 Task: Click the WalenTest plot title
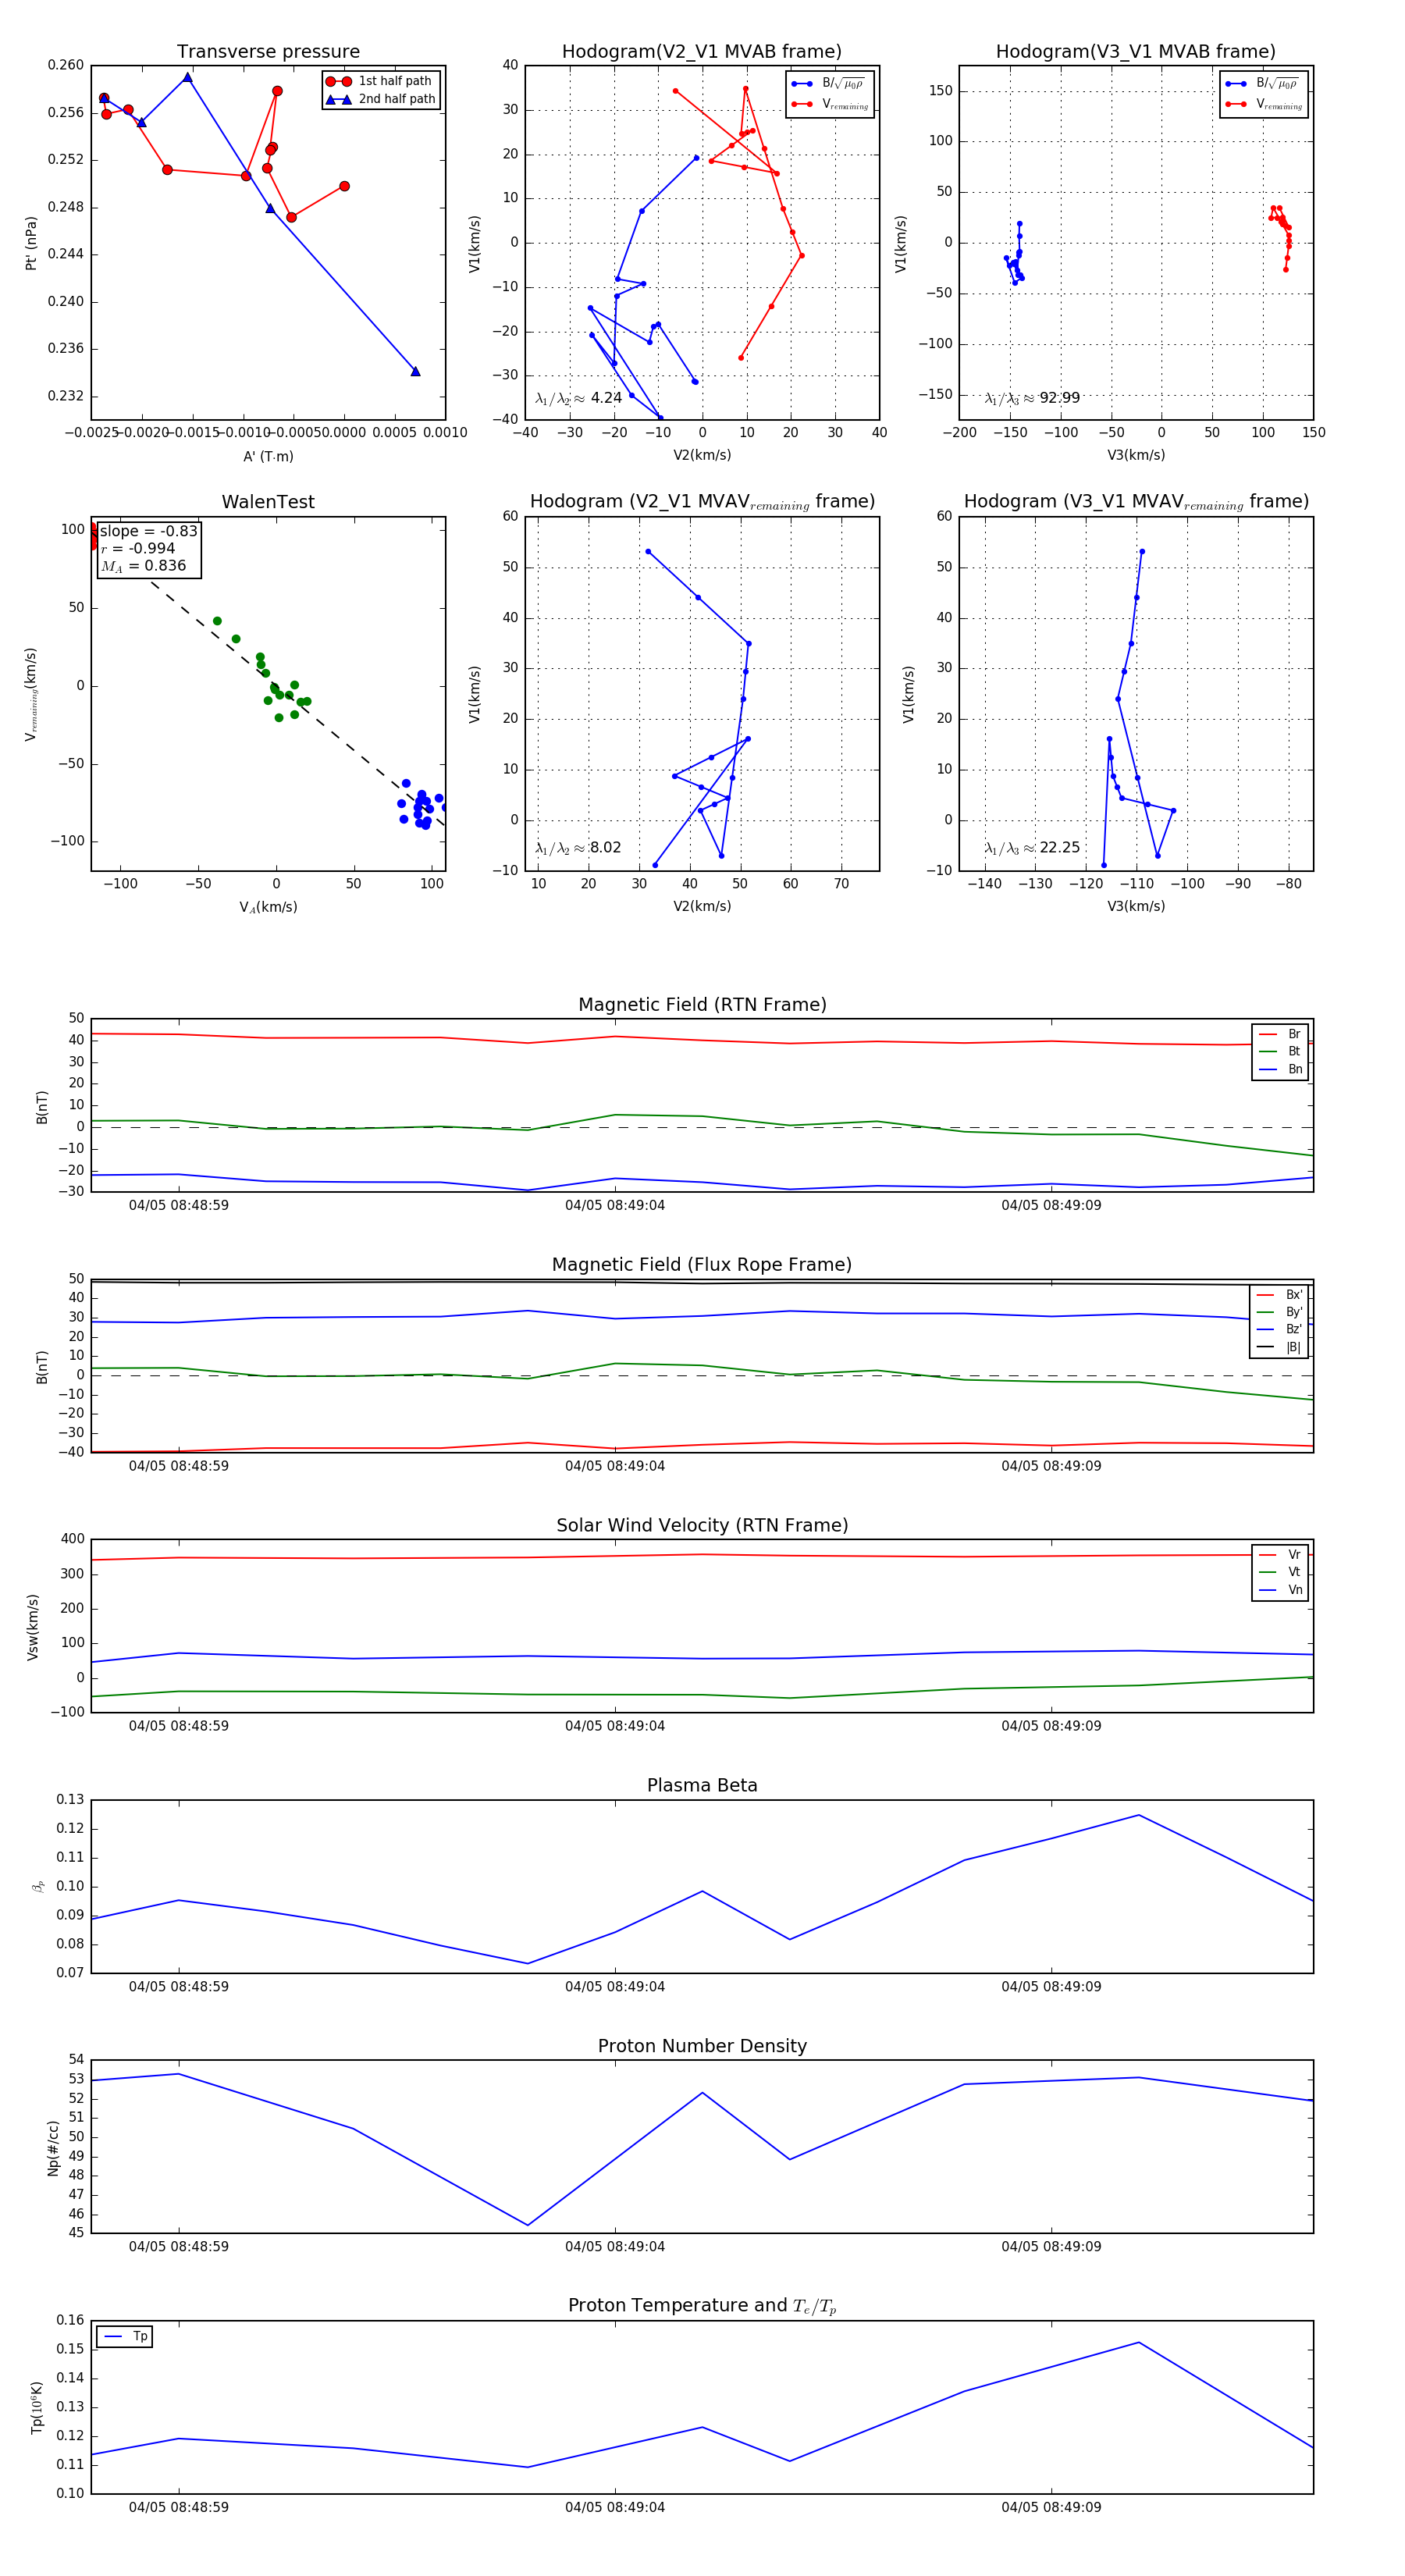(268, 502)
